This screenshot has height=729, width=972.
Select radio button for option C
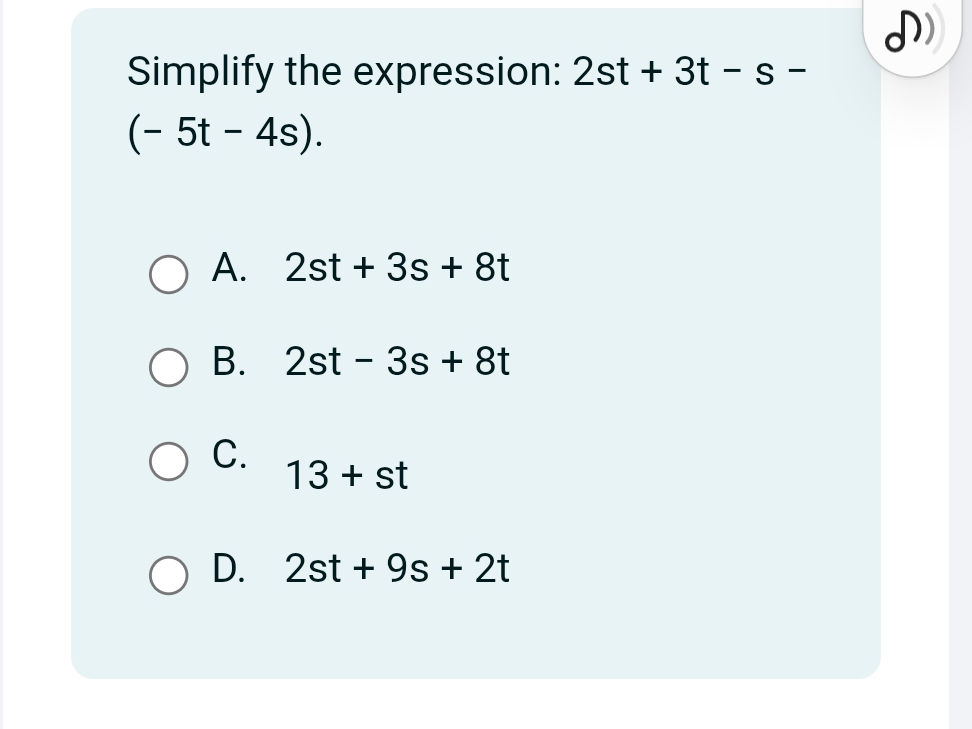click(x=168, y=461)
